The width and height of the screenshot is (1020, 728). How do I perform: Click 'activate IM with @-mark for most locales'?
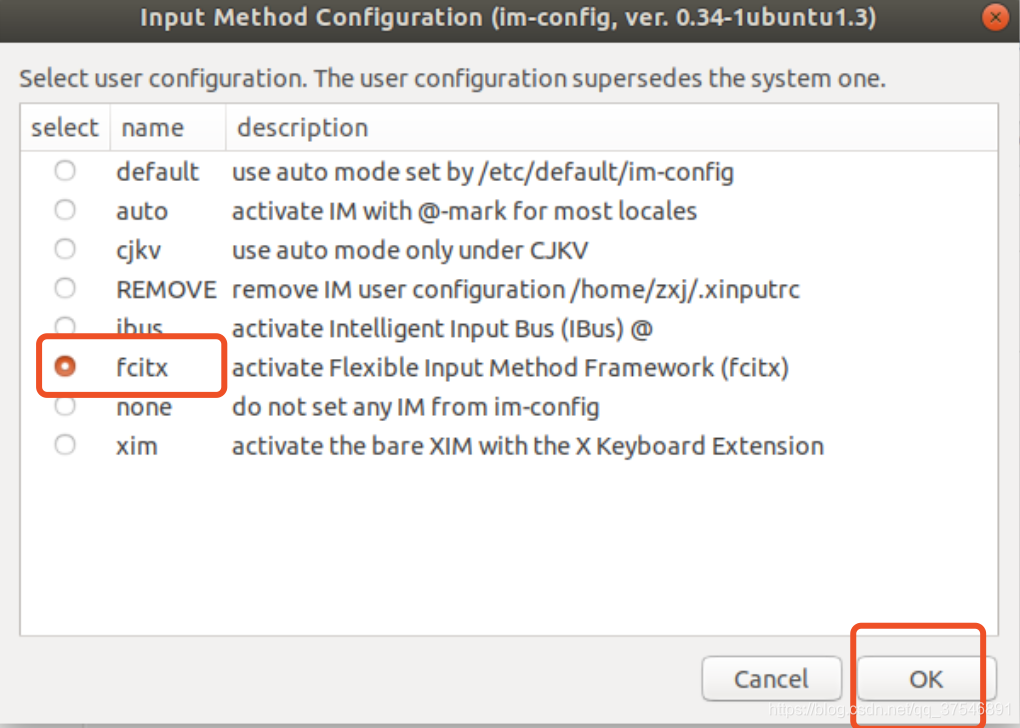tap(464, 211)
